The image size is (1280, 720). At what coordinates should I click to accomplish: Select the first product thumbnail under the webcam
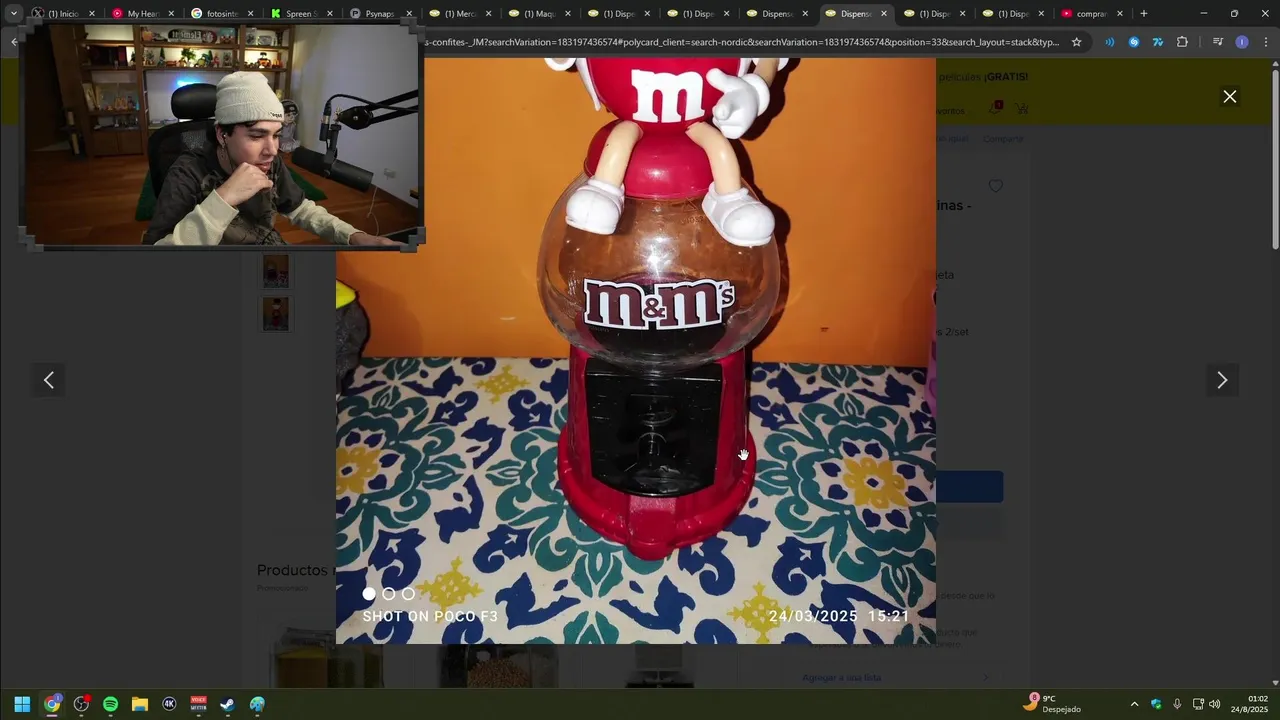click(x=276, y=271)
